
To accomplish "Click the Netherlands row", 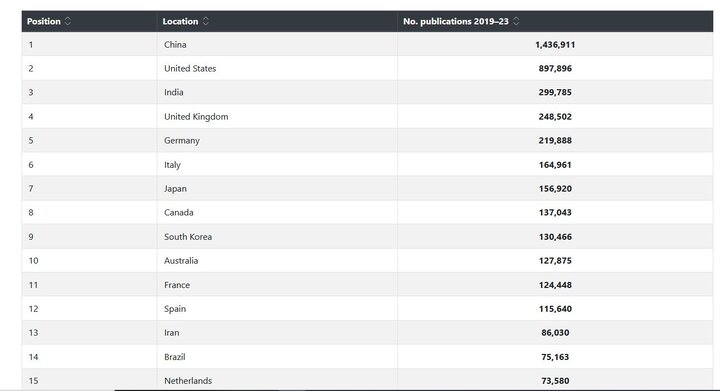I will 367,380.
